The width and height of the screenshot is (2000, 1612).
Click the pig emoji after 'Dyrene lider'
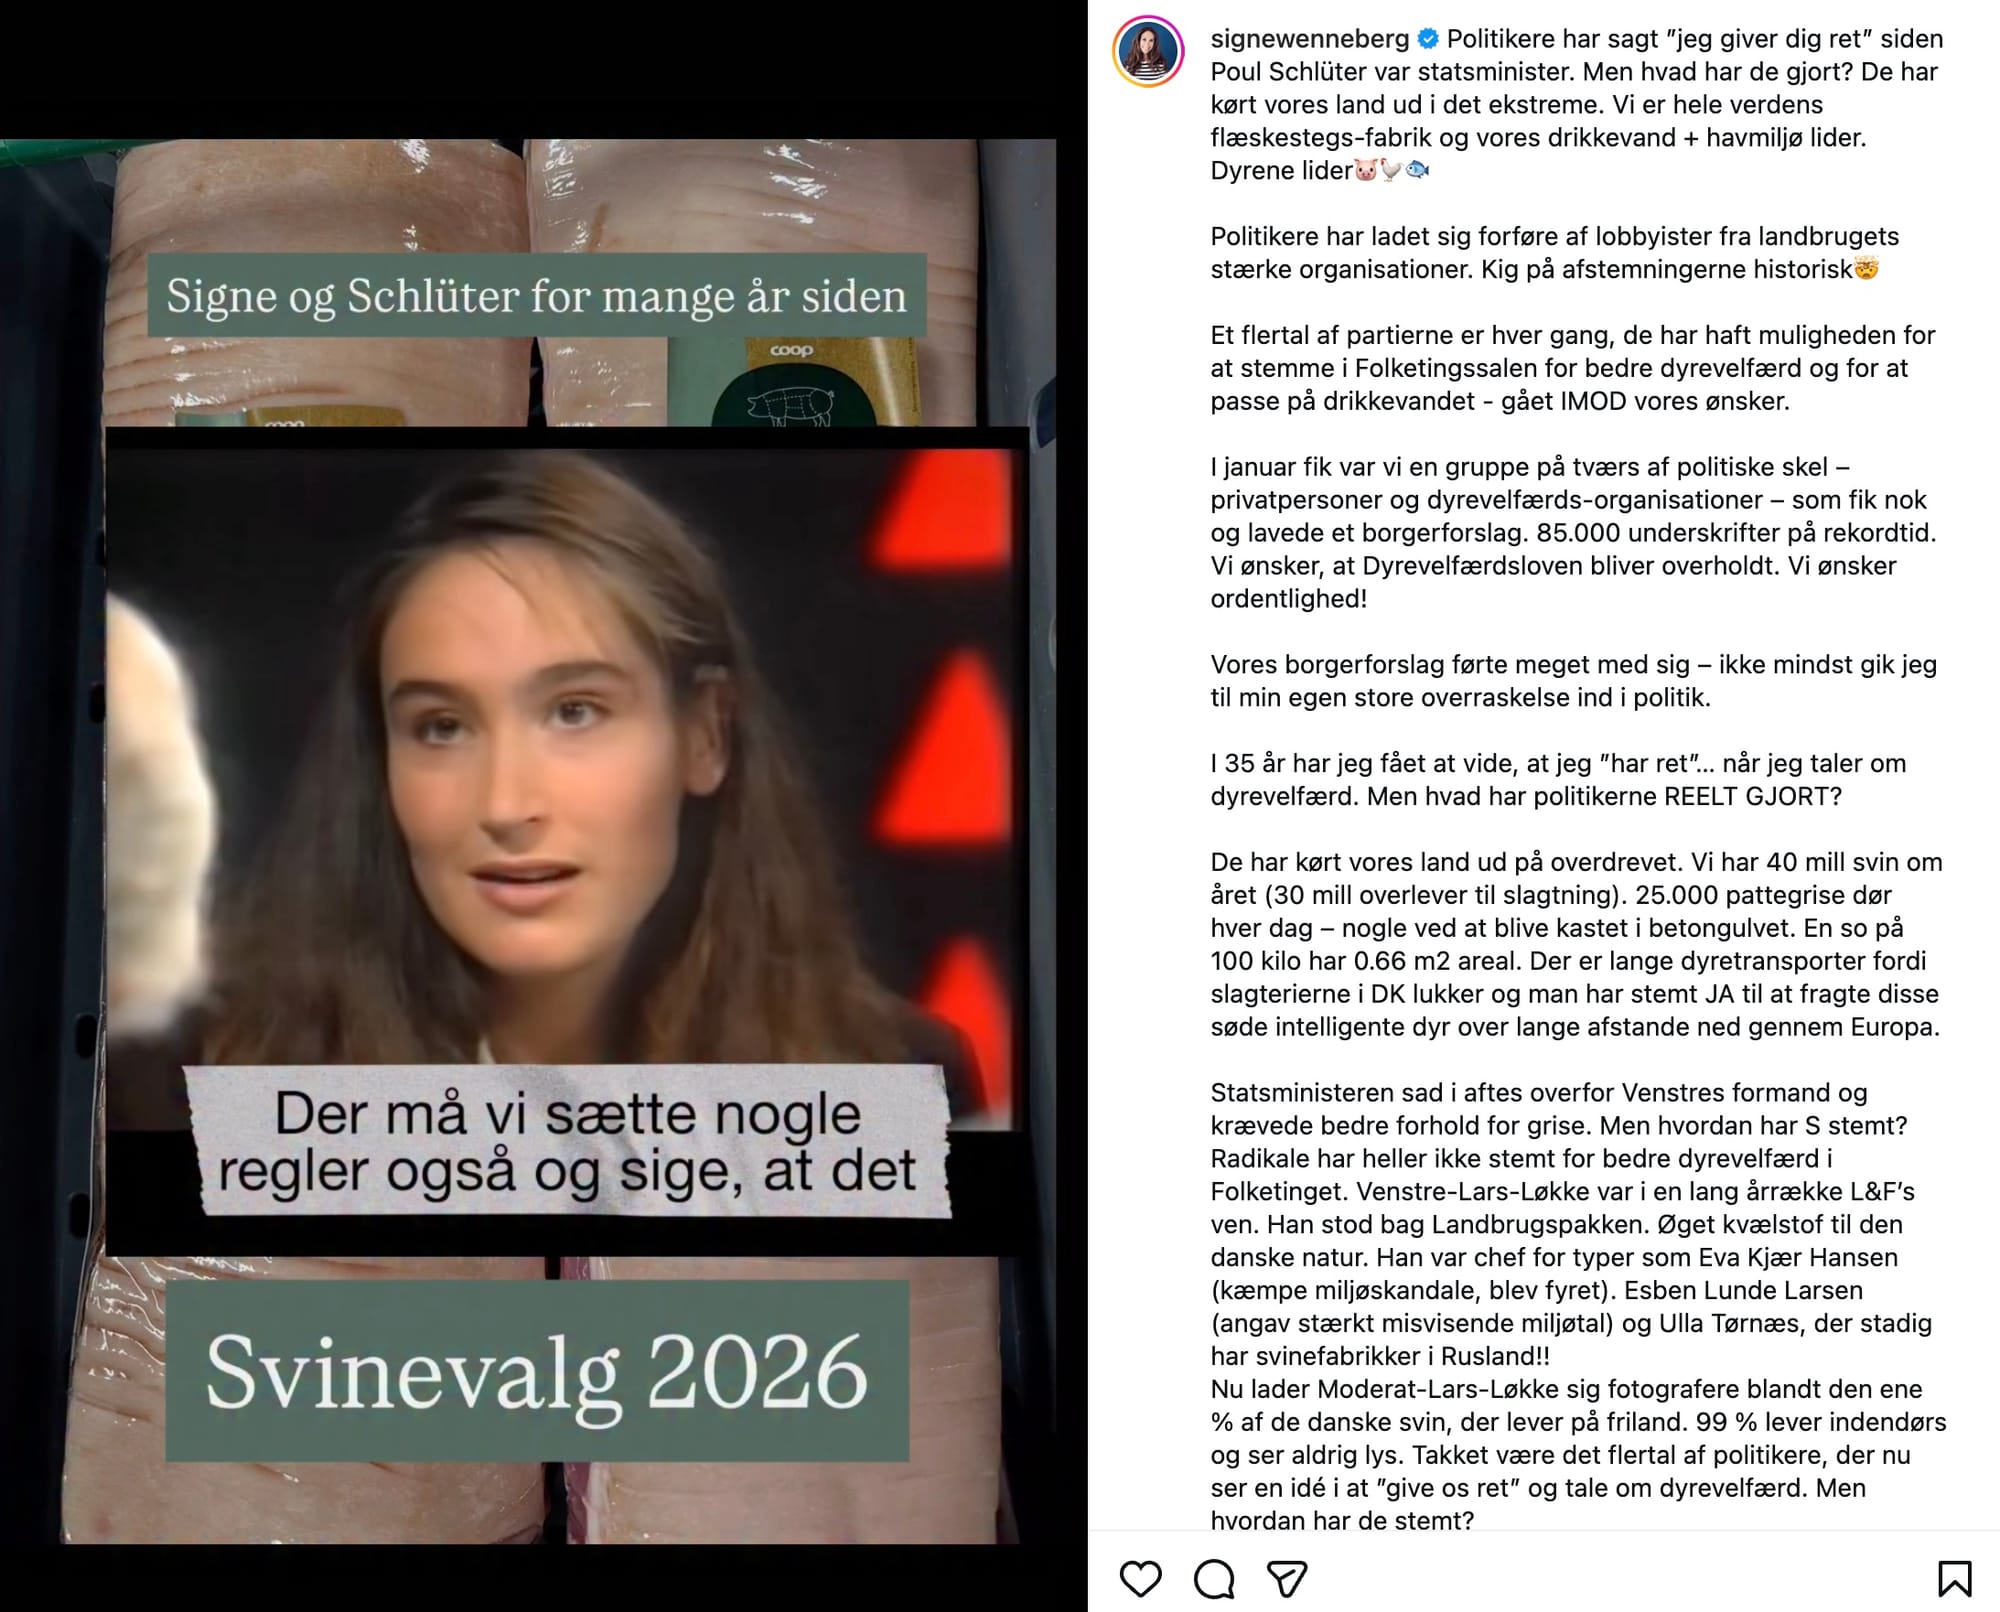click(1366, 171)
